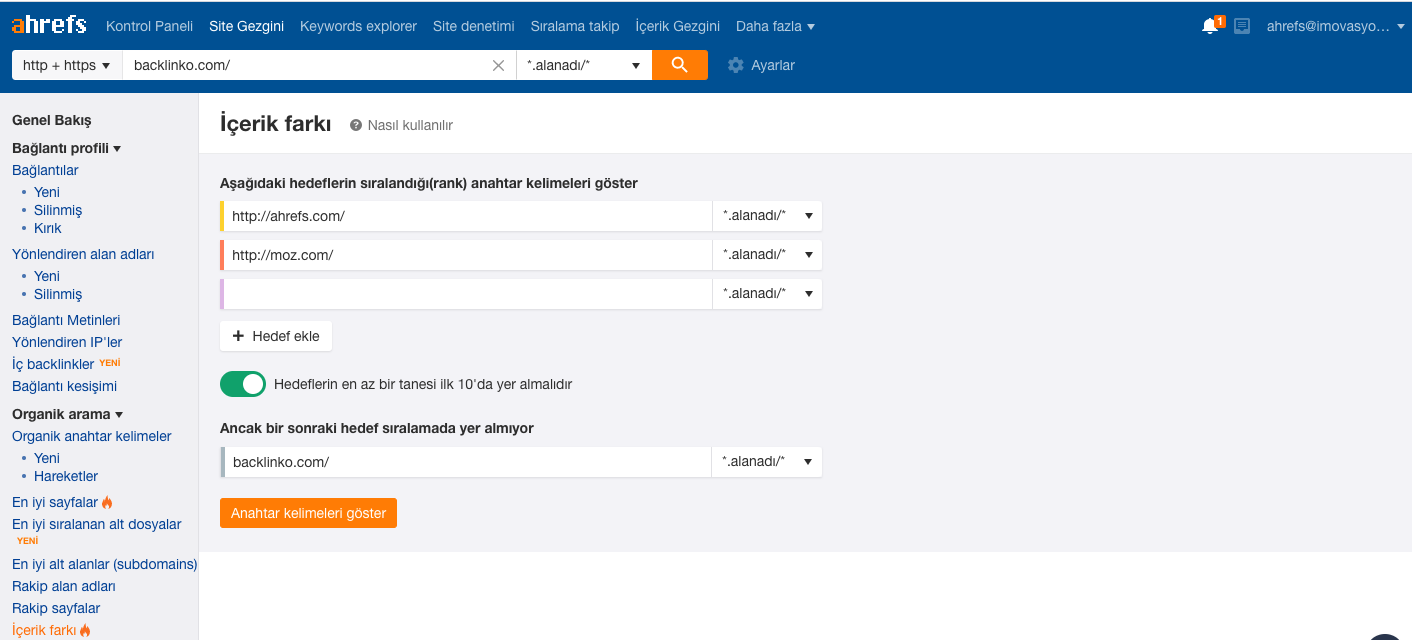Open mode dropdown for http://ahrefs.com/ target
Viewport: 1412px width, 640px height.
pyautogui.click(x=767, y=216)
